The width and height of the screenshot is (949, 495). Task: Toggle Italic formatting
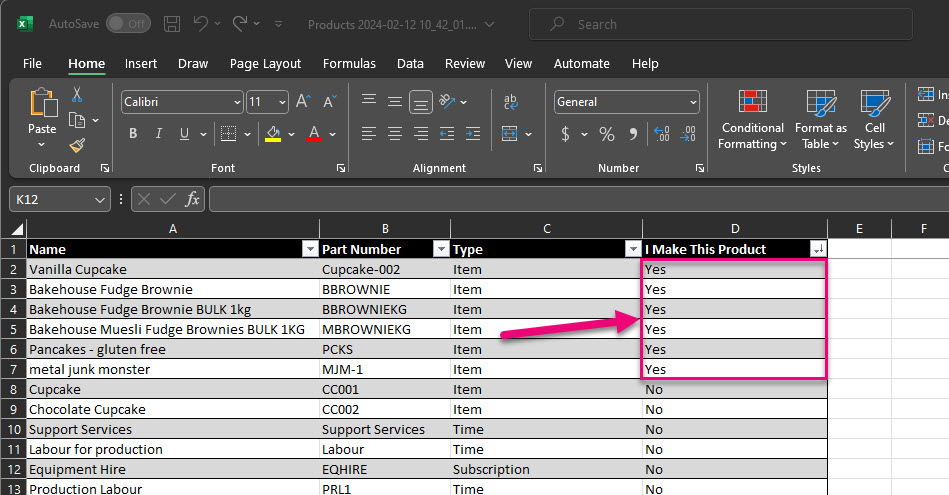coord(158,134)
